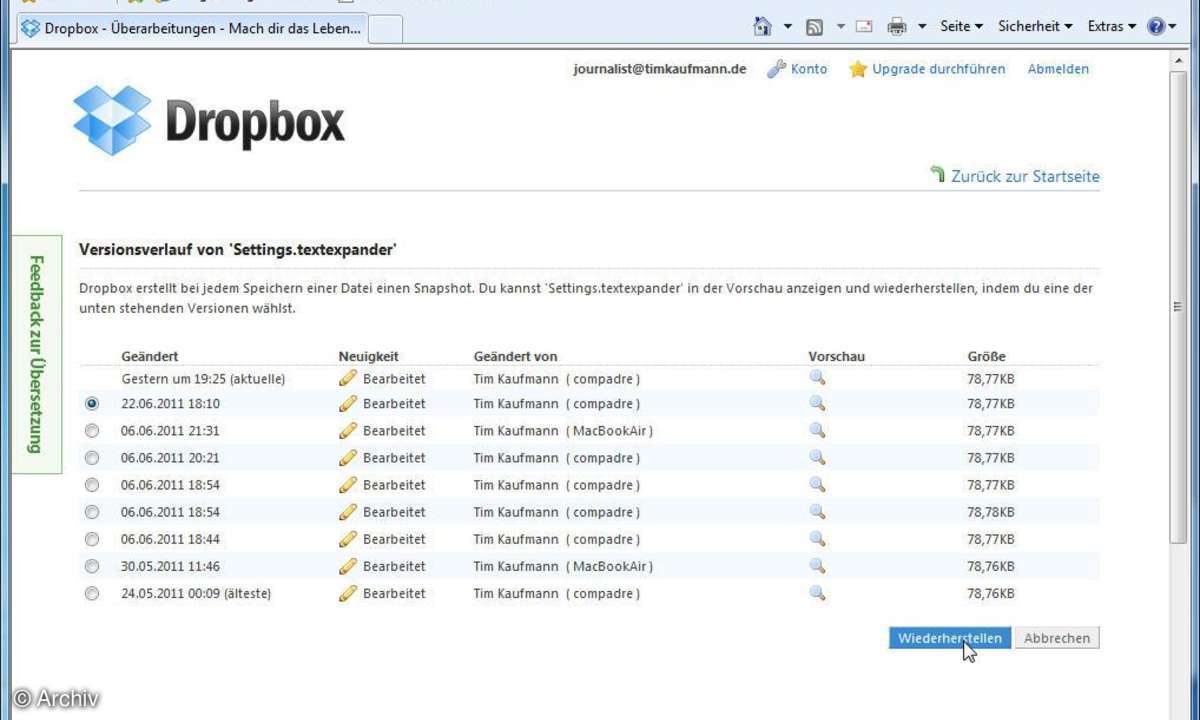The height and width of the screenshot is (720, 1200).
Task: Click the Neuigkeit column header
Action: tap(367, 356)
